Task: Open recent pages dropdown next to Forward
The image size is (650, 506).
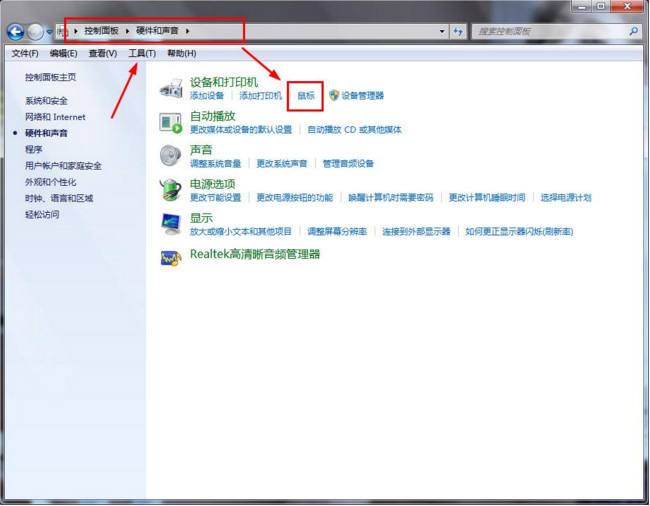Action: [x=49, y=31]
